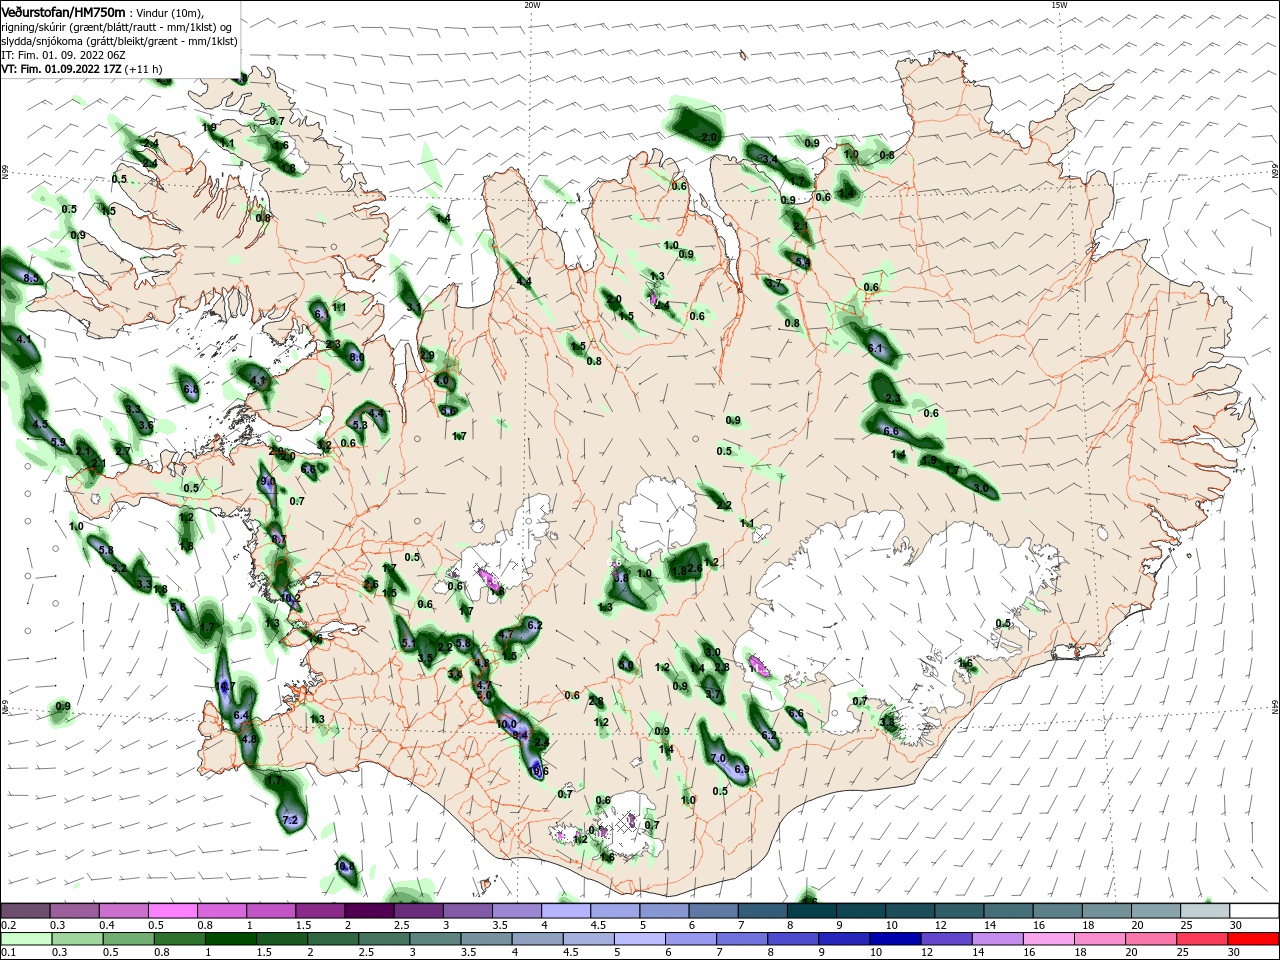Click the 8.7 precipitation value
This screenshot has height=960, width=1280.
click(x=279, y=539)
